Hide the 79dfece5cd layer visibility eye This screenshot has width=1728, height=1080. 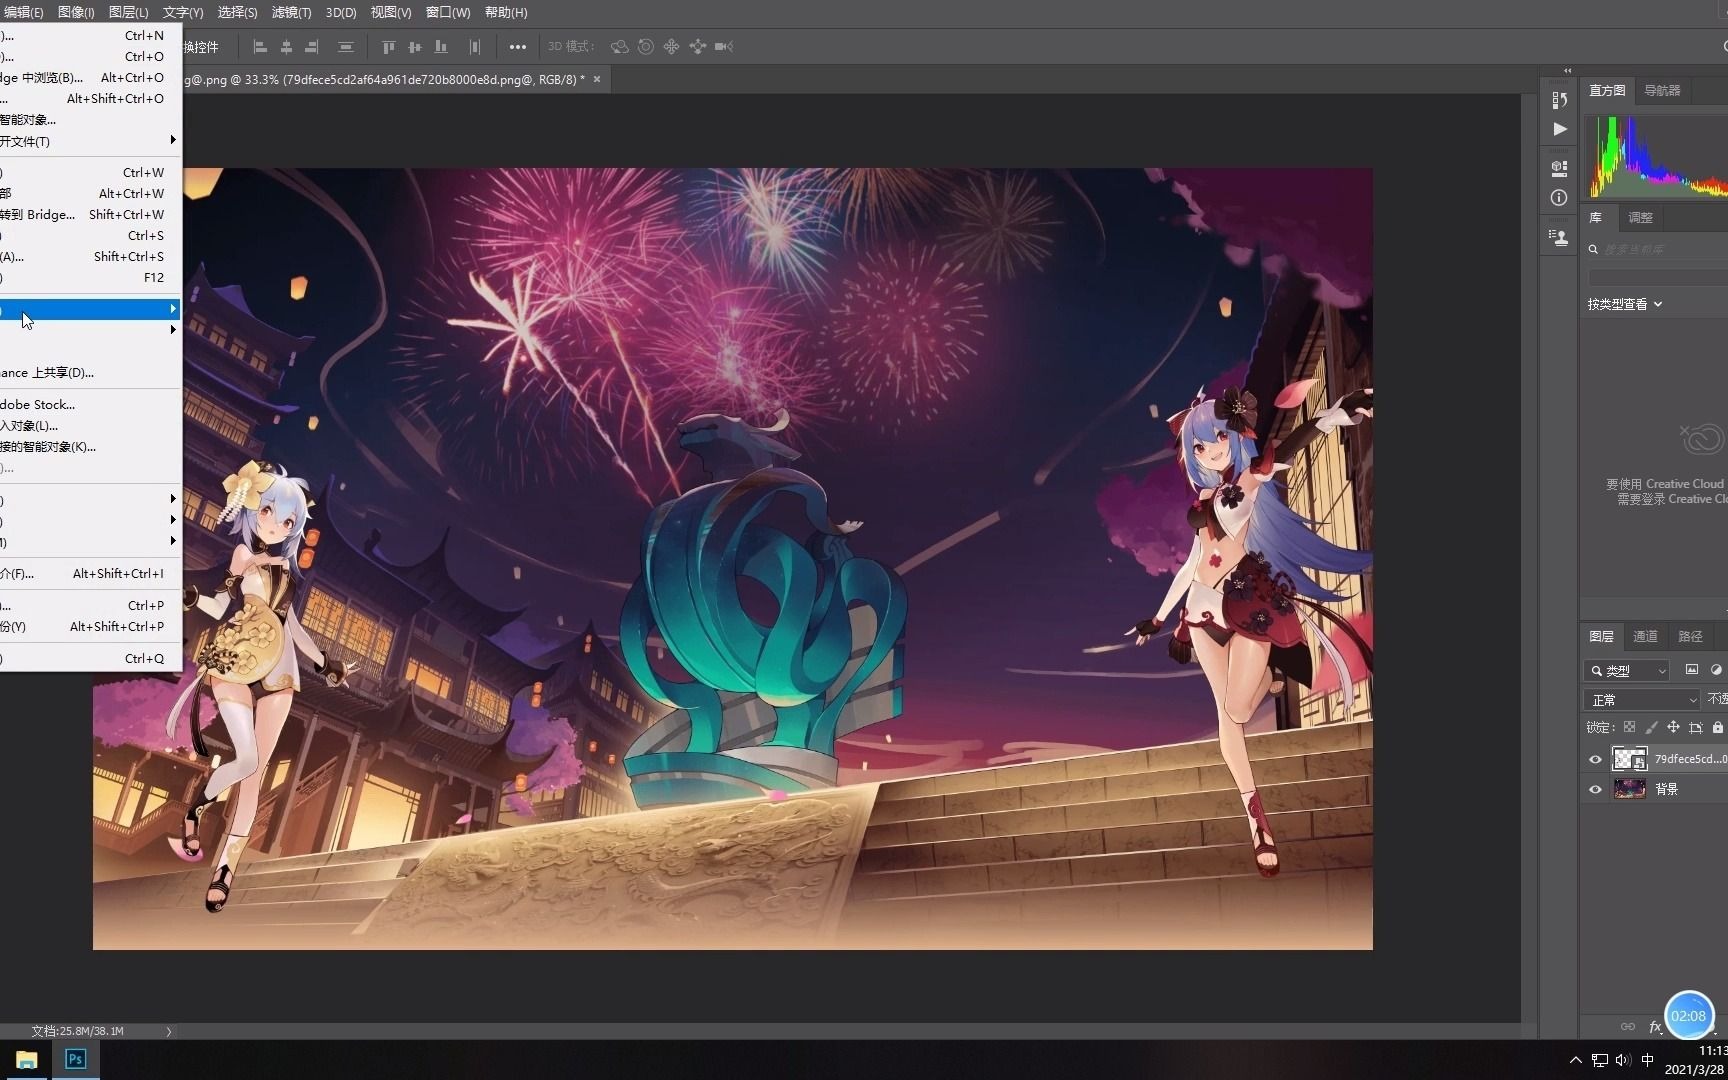pos(1595,760)
